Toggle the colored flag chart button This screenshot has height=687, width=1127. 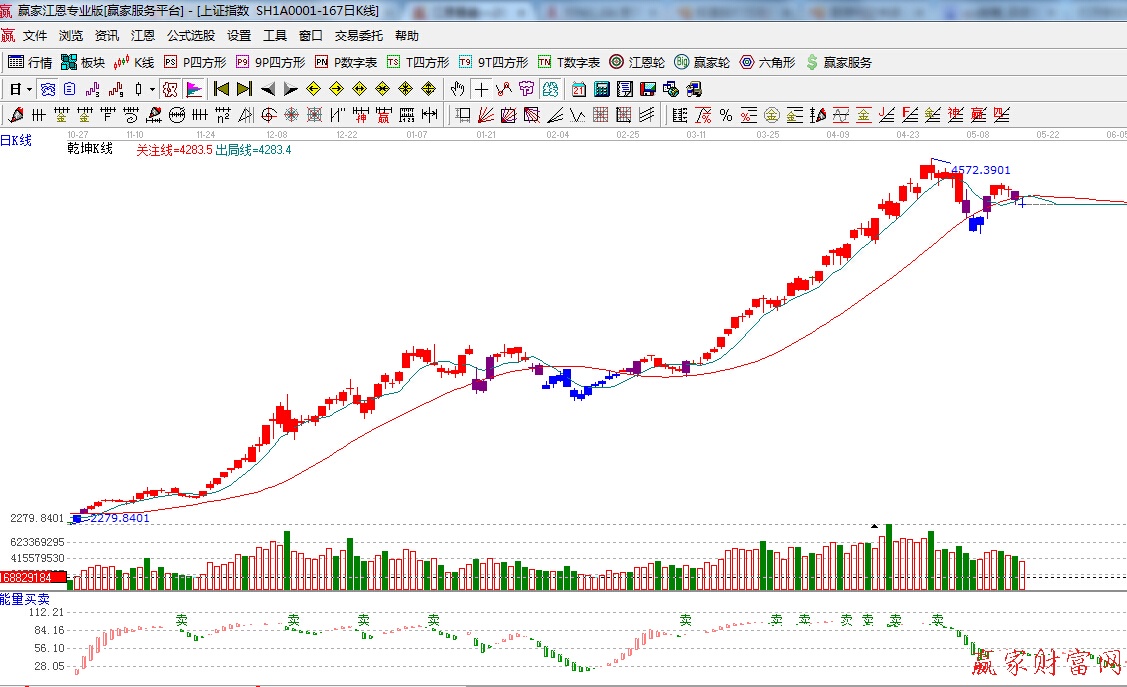pyautogui.click(x=193, y=89)
